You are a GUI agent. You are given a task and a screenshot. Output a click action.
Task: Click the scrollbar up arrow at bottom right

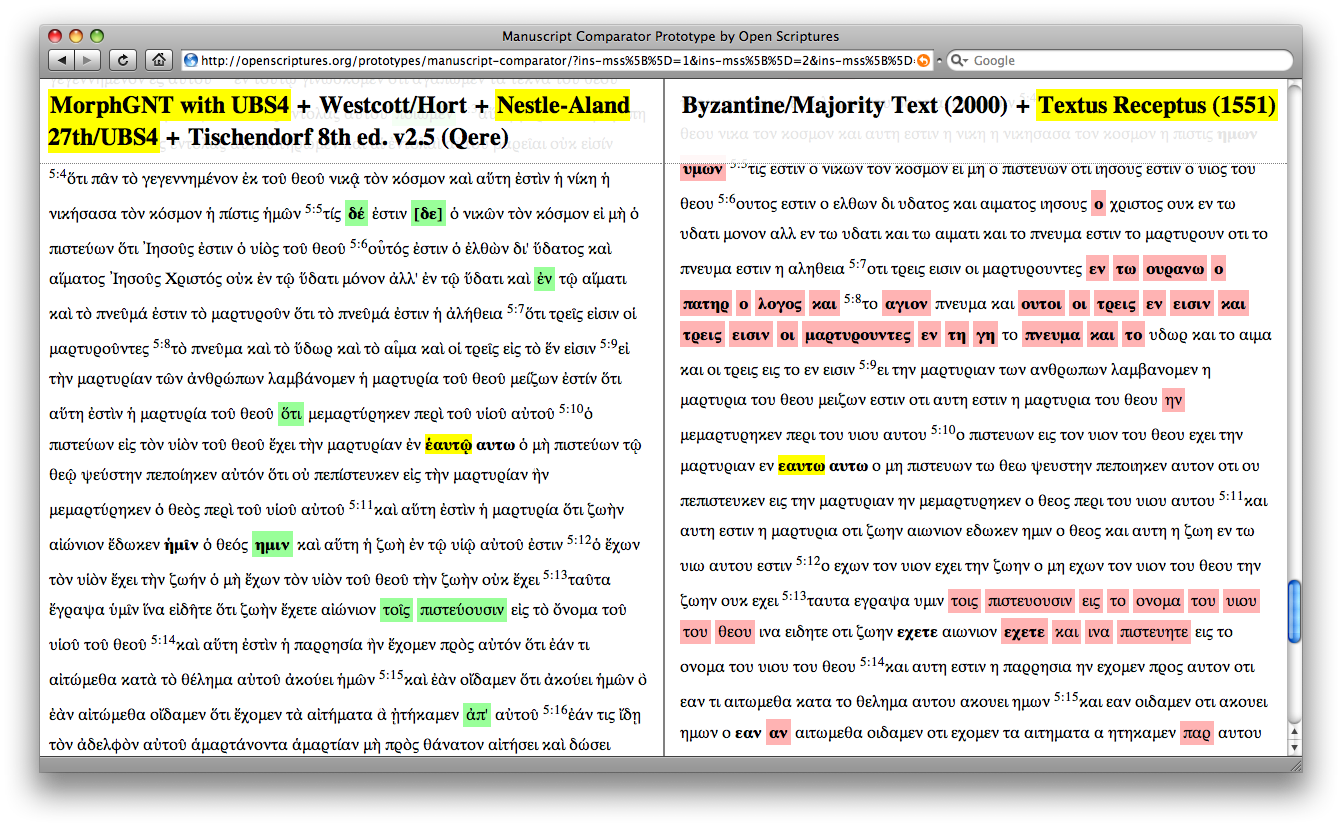tap(1295, 733)
